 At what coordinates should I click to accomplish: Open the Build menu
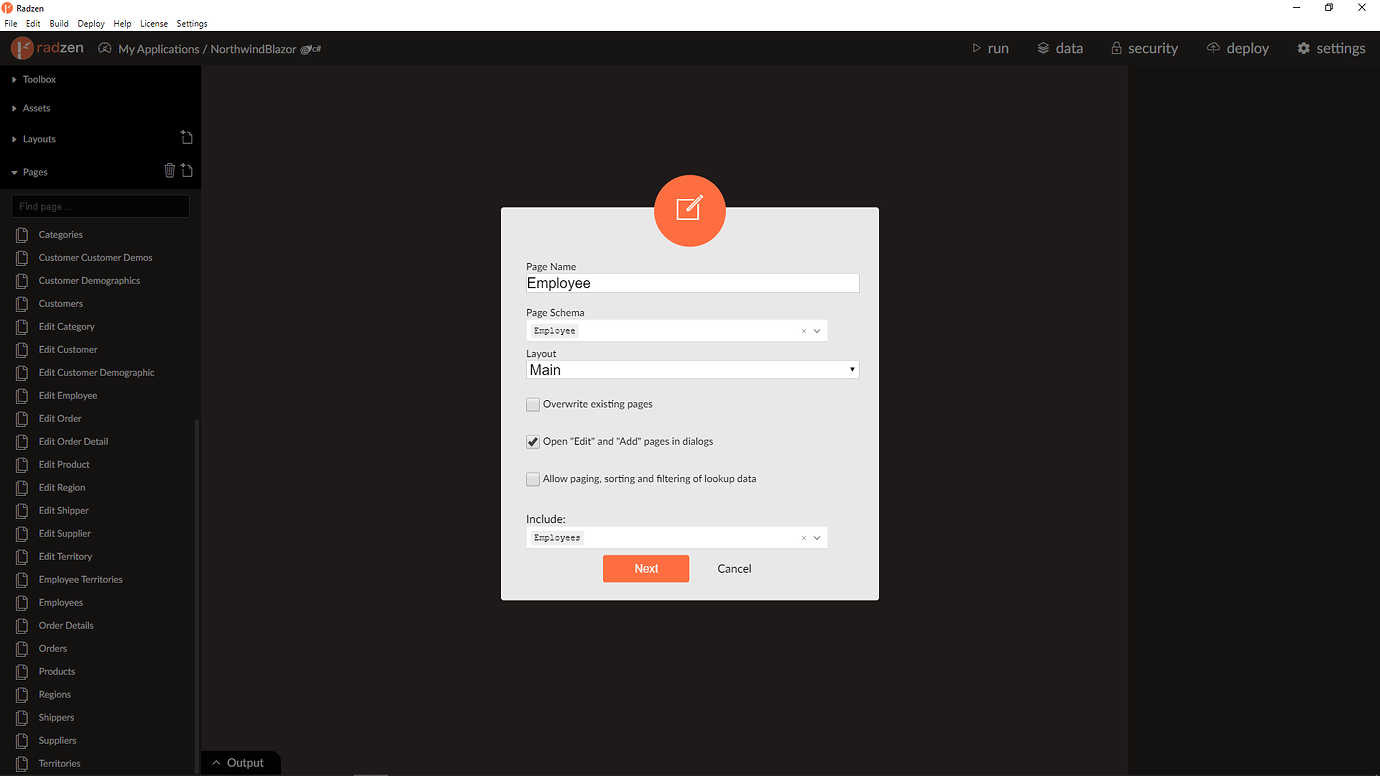(x=59, y=23)
